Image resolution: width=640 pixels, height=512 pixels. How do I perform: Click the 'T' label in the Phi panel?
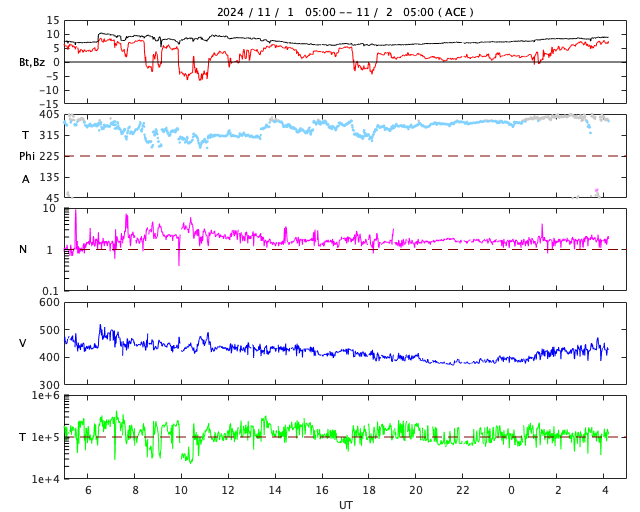tap(25, 135)
